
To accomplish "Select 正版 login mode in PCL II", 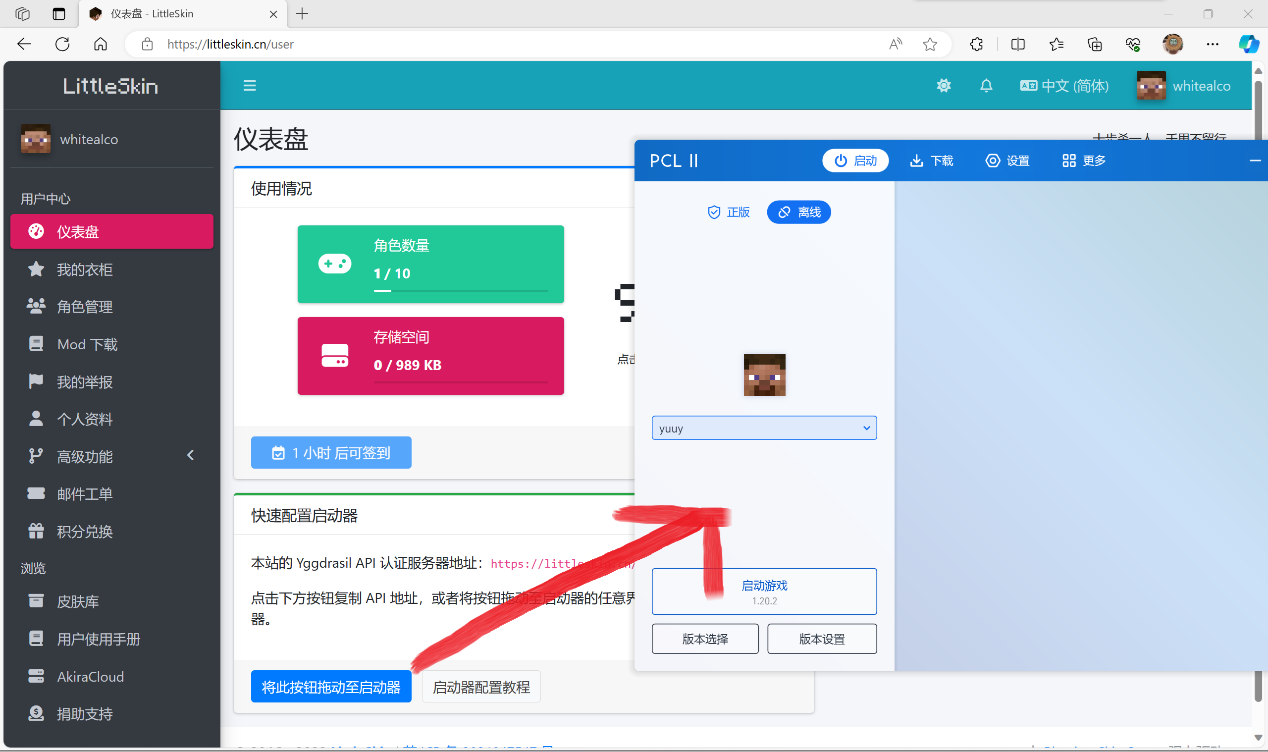I will (x=729, y=212).
